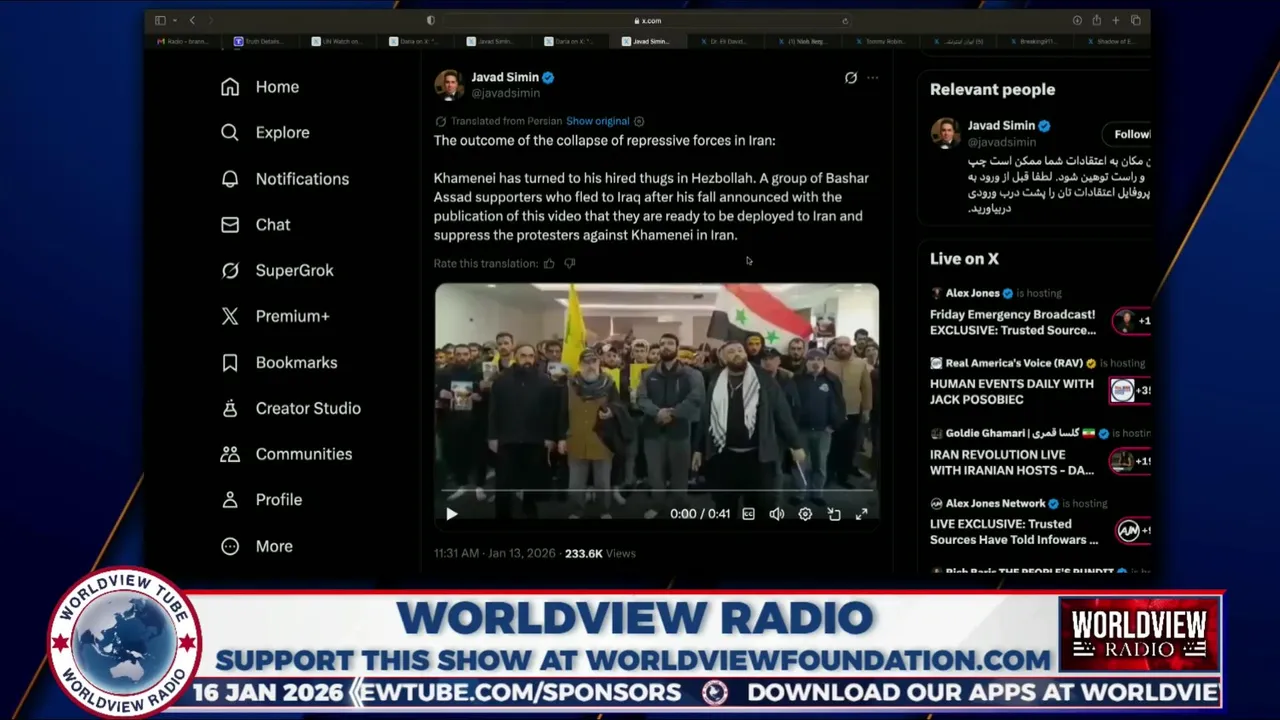Open Alex Jones Network Live Exclusive broadcast
Image resolution: width=1280 pixels, height=720 pixels.
click(1014, 532)
